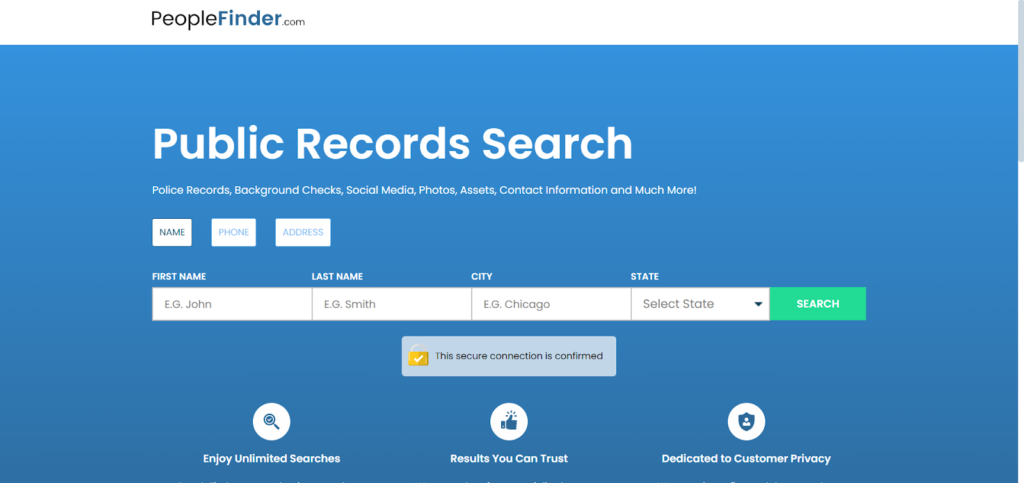Click the padlock secure connection icon
The height and width of the screenshot is (483, 1024).
click(x=418, y=356)
